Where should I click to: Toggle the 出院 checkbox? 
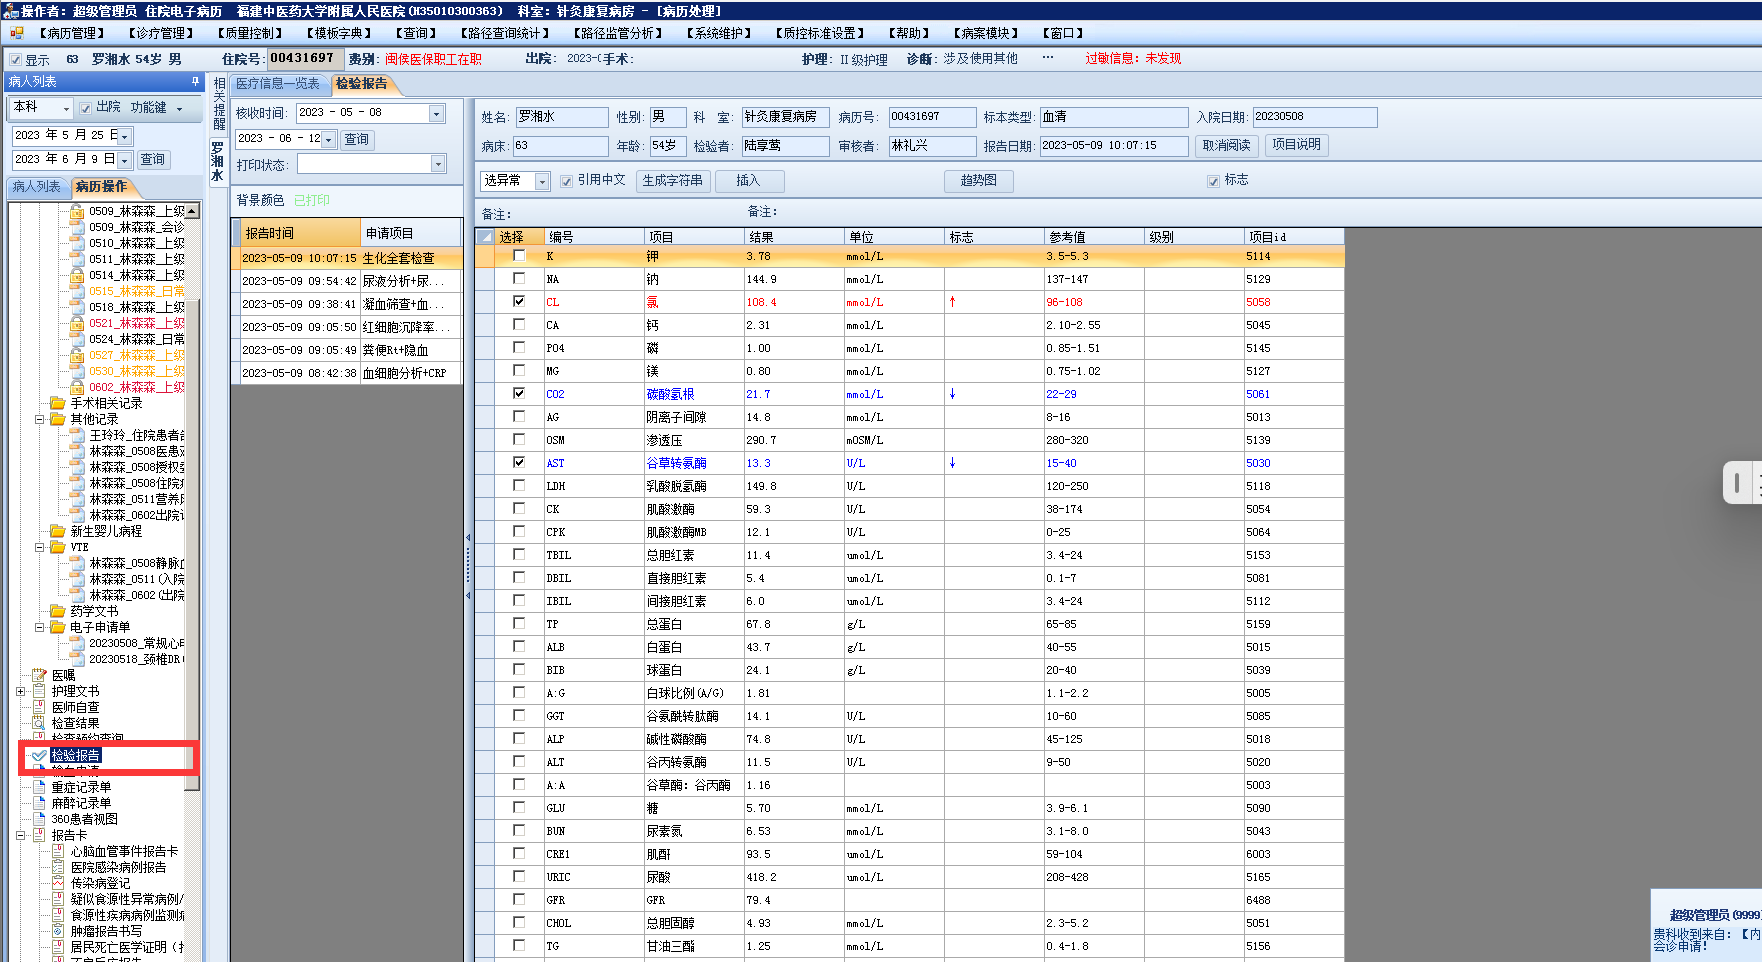pyautogui.click(x=86, y=108)
